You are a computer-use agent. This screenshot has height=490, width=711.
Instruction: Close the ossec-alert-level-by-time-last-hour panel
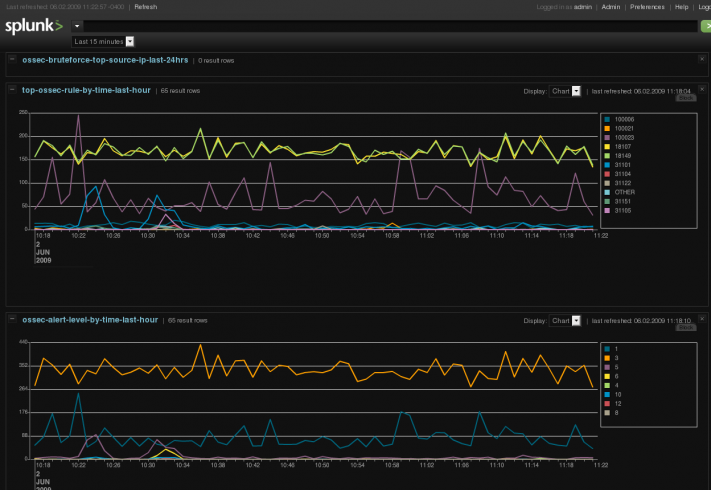coord(702,319)
